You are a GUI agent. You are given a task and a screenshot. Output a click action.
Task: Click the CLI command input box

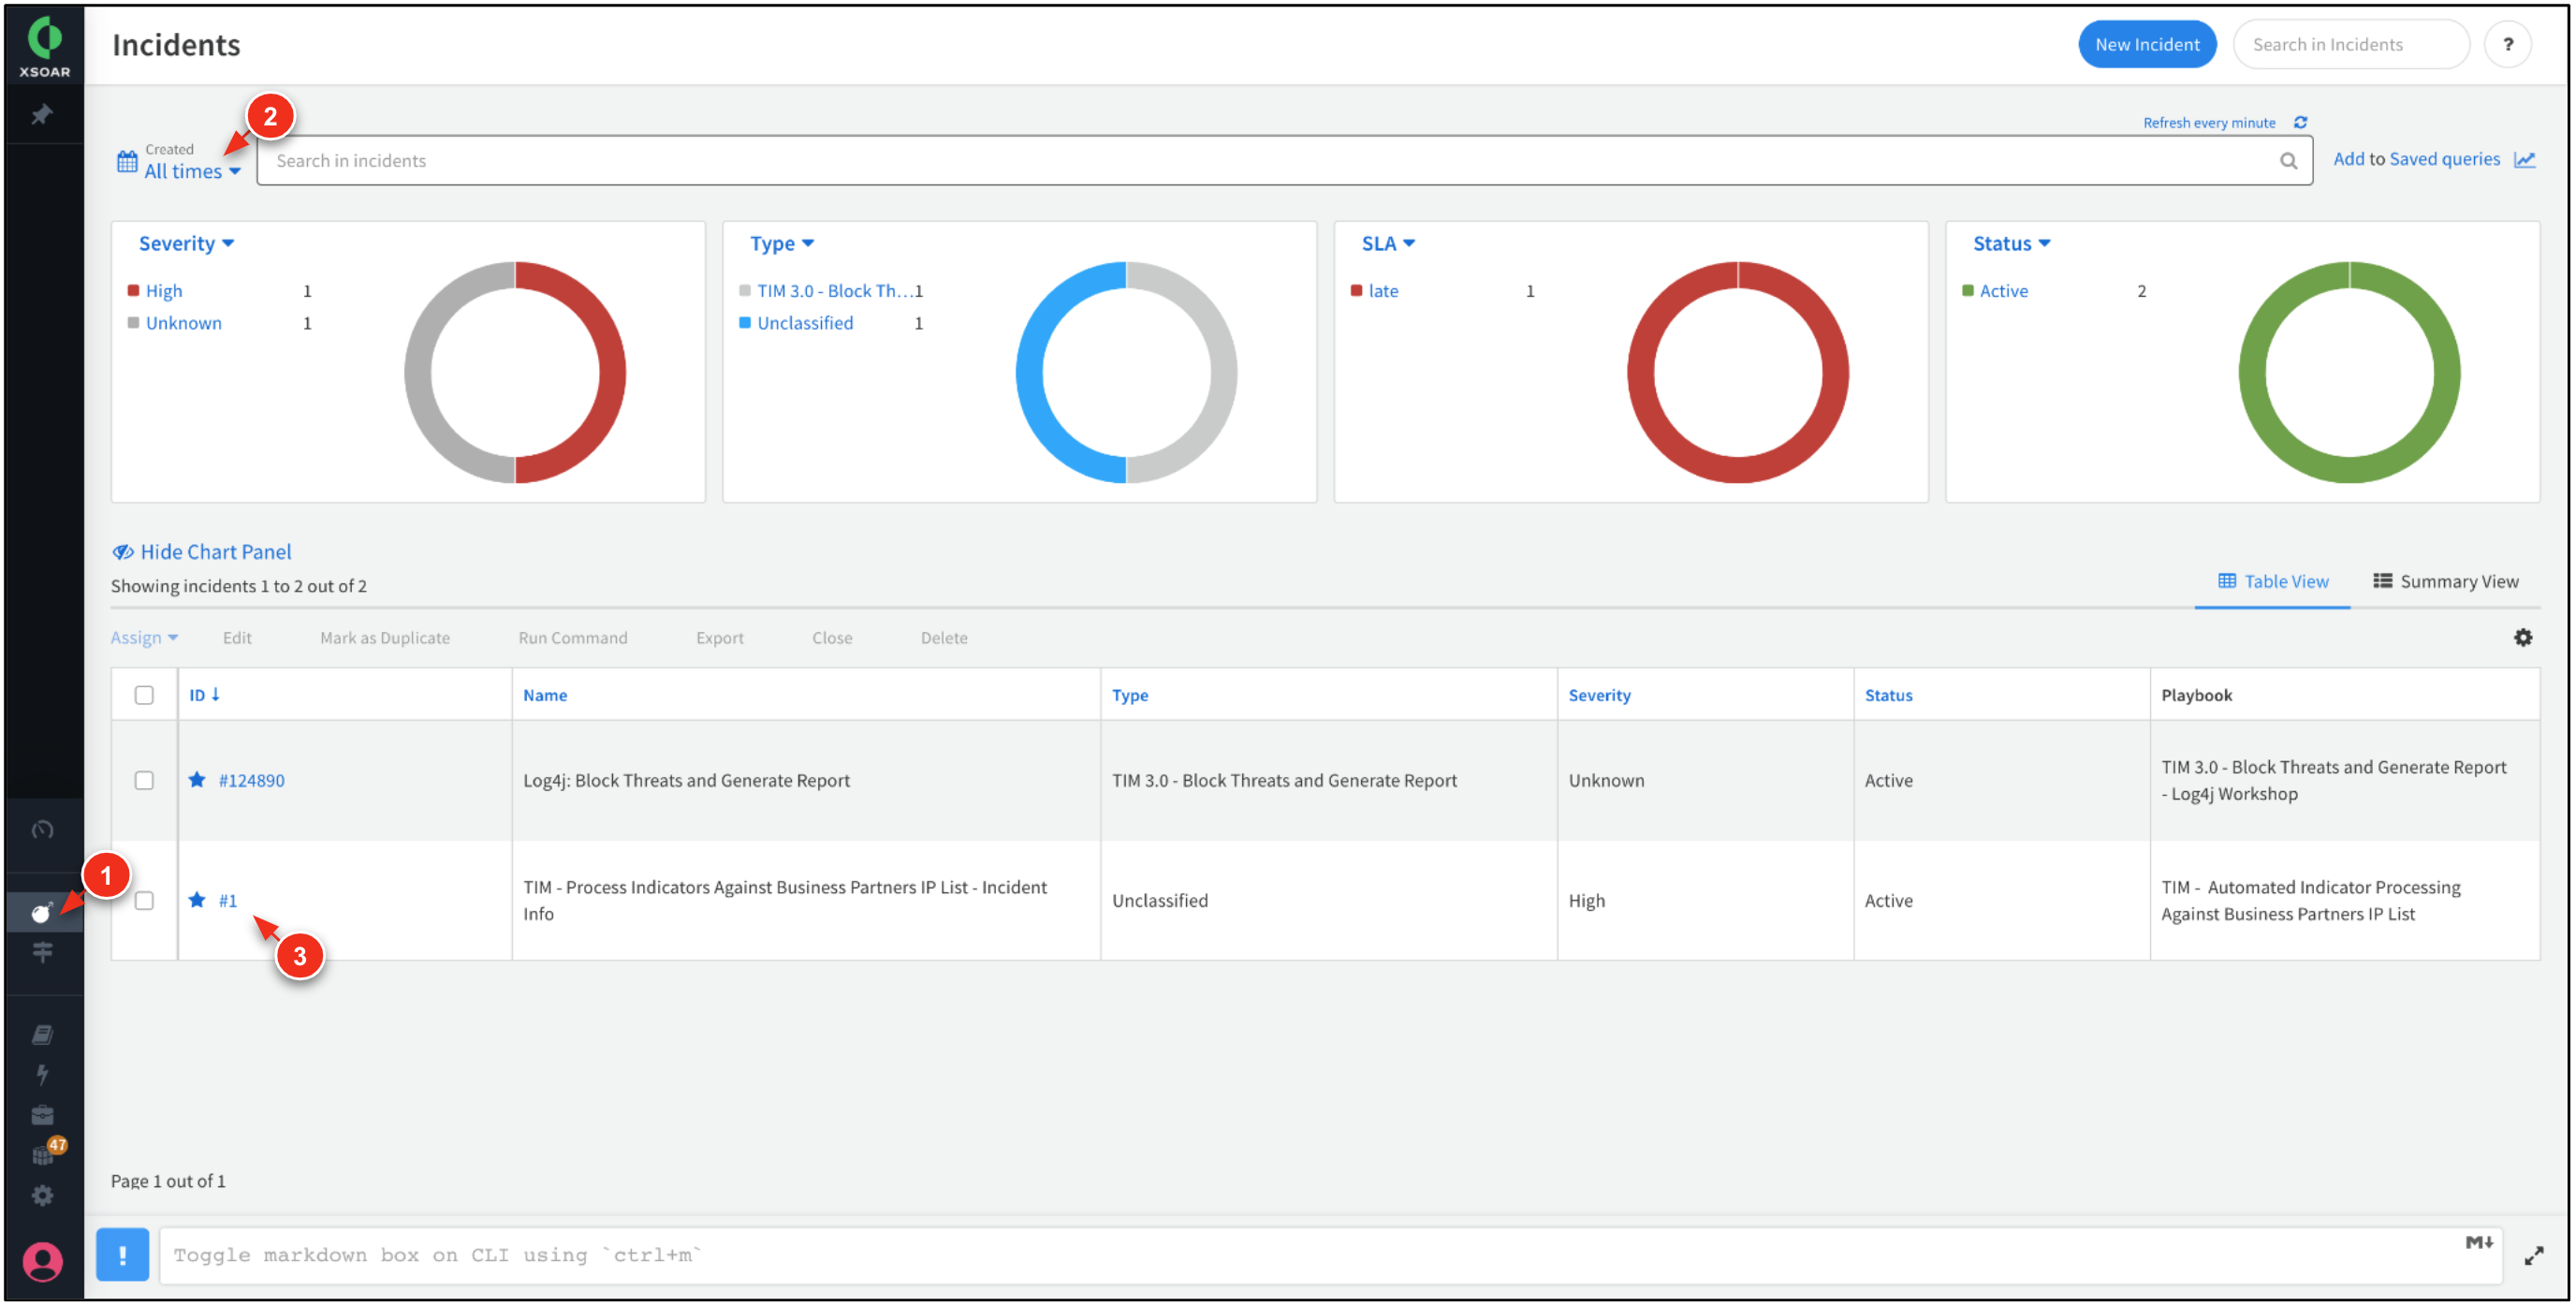1330,1255
